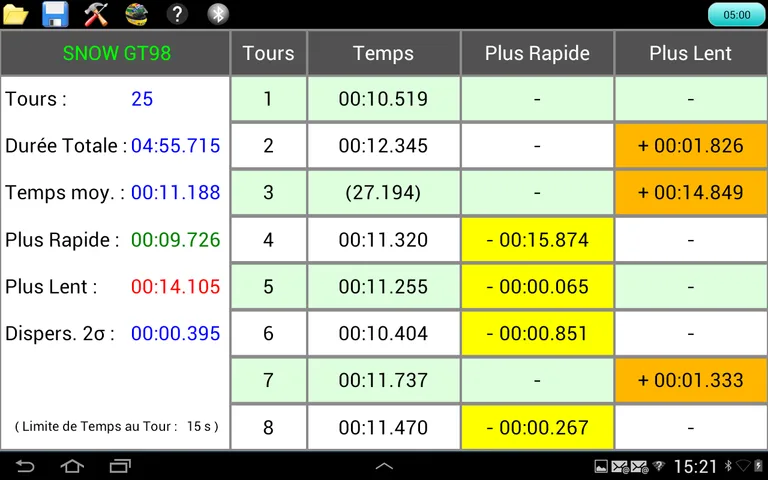Tap the 15:21 clock in status bar
768x480 pixels.
click(695, 466)
